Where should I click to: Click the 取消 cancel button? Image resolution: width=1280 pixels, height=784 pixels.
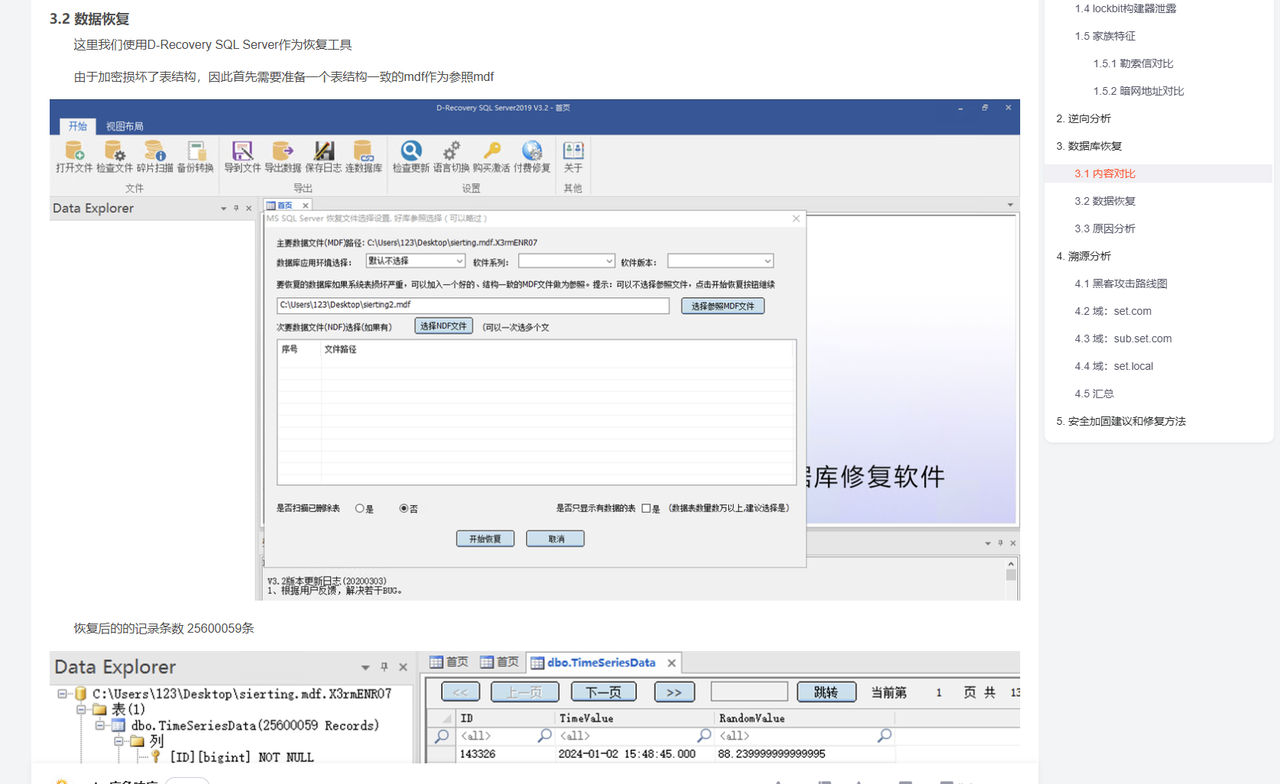[555, 538]
